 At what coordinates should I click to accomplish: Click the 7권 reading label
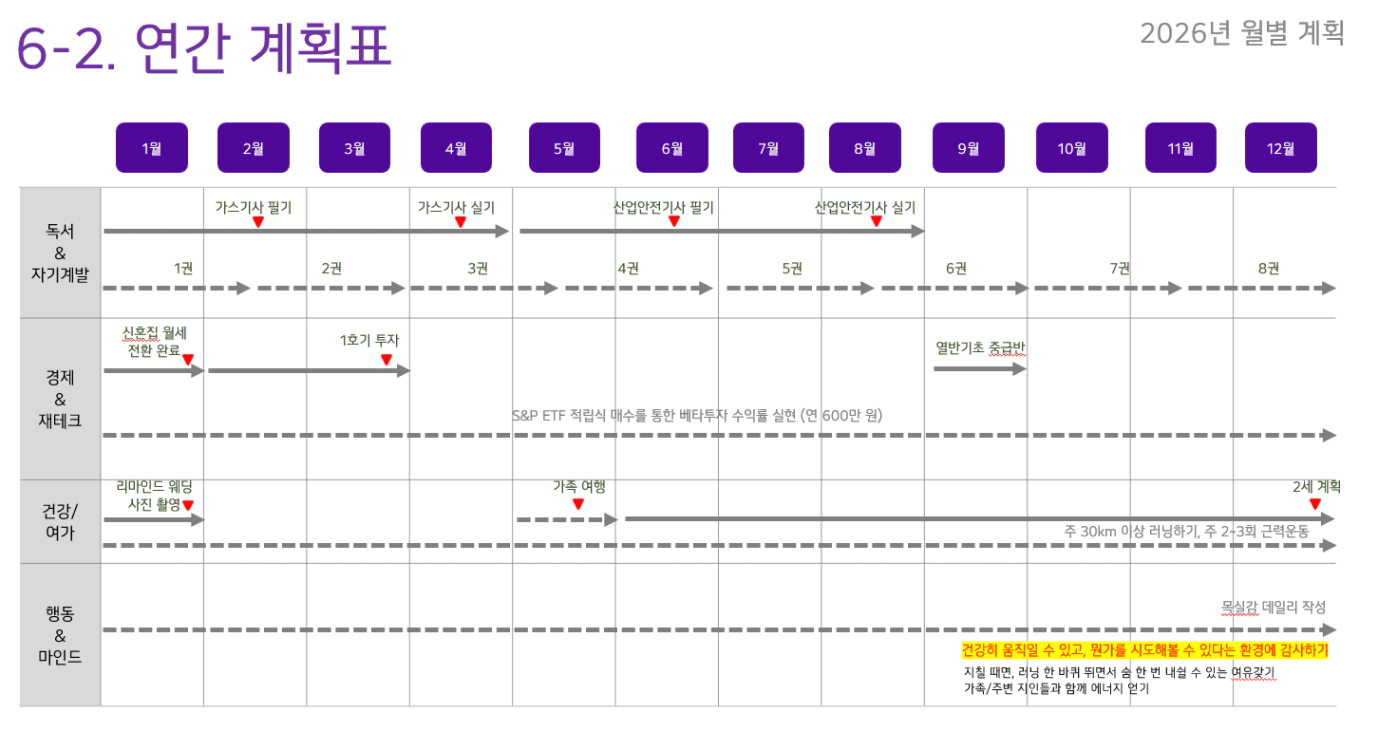1120,268
